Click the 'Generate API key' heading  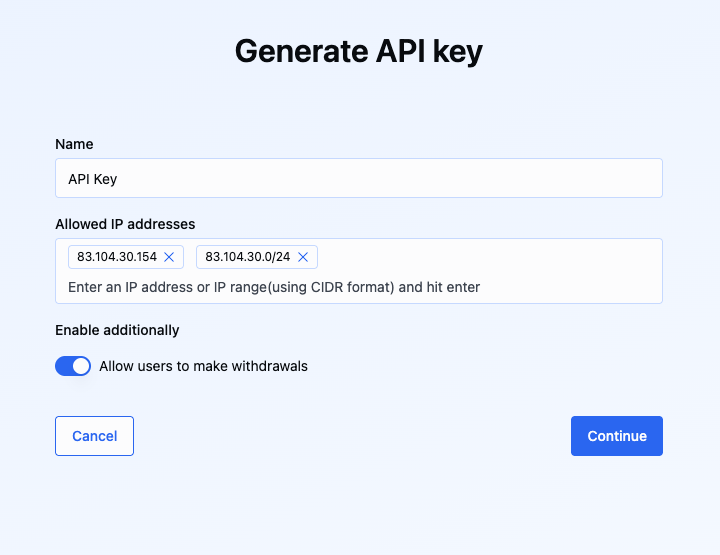tap(358, 52)
